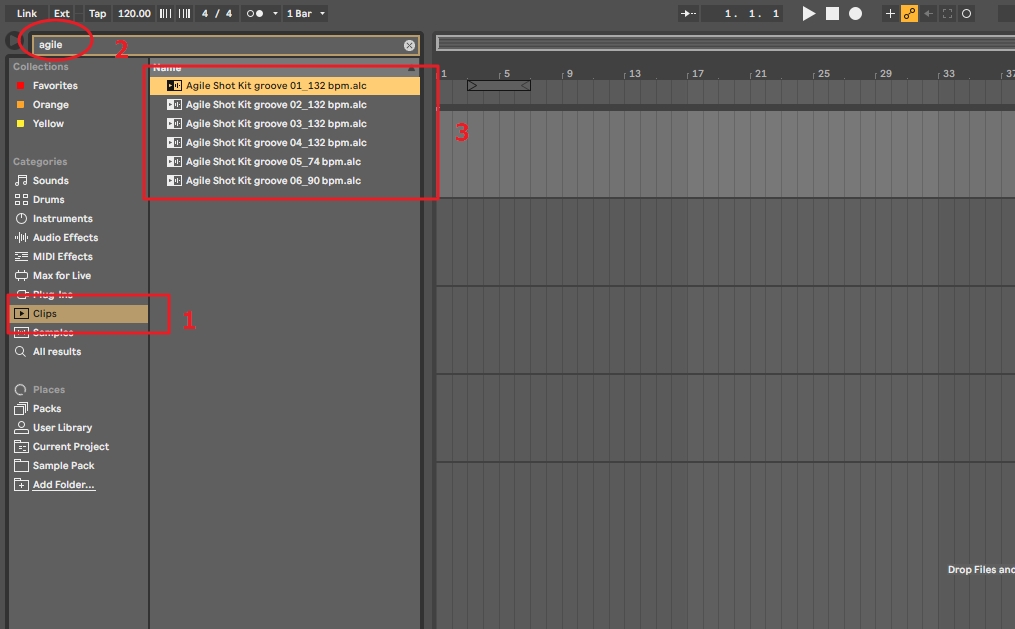Viewport: 1015px width, 629px height.
Task: Show All results in browser
Action: (57, 351)
